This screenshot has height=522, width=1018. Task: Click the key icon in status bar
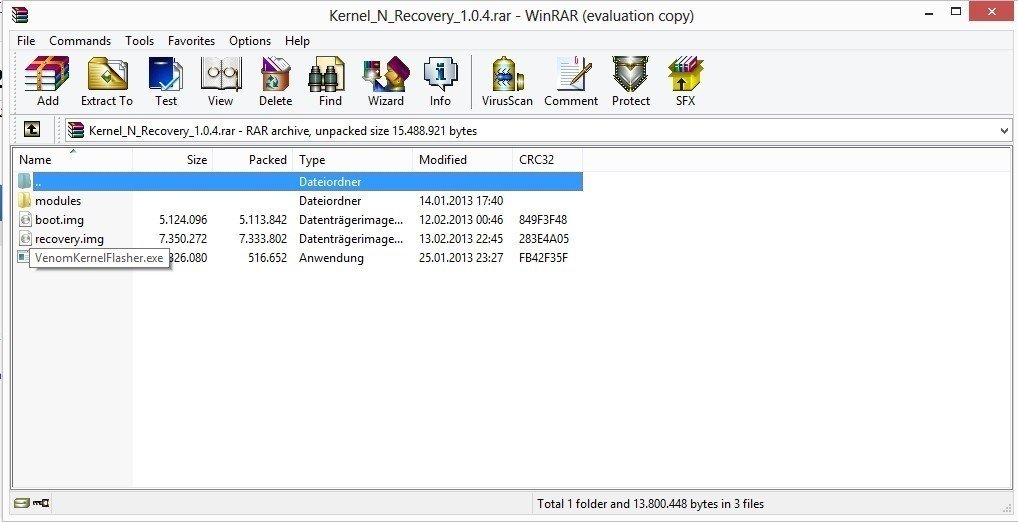41,503
